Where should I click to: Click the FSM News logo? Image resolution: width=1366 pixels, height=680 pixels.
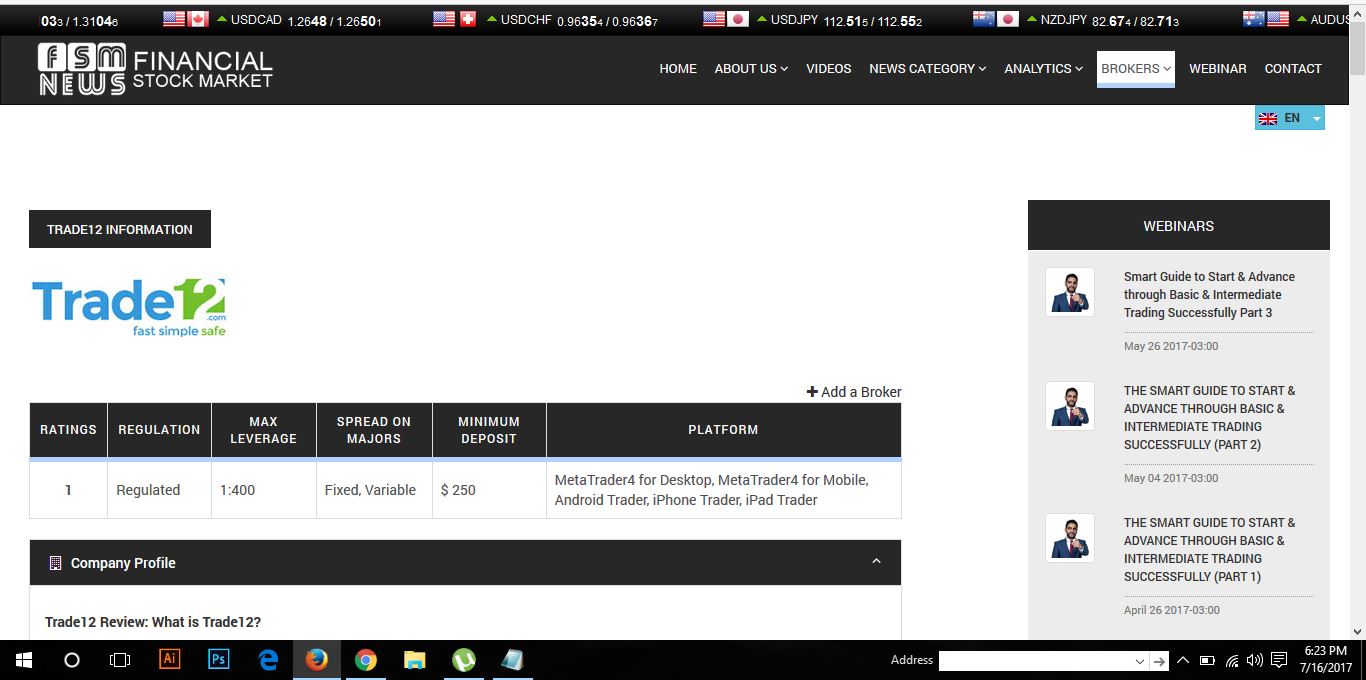(x=155, y=69)
